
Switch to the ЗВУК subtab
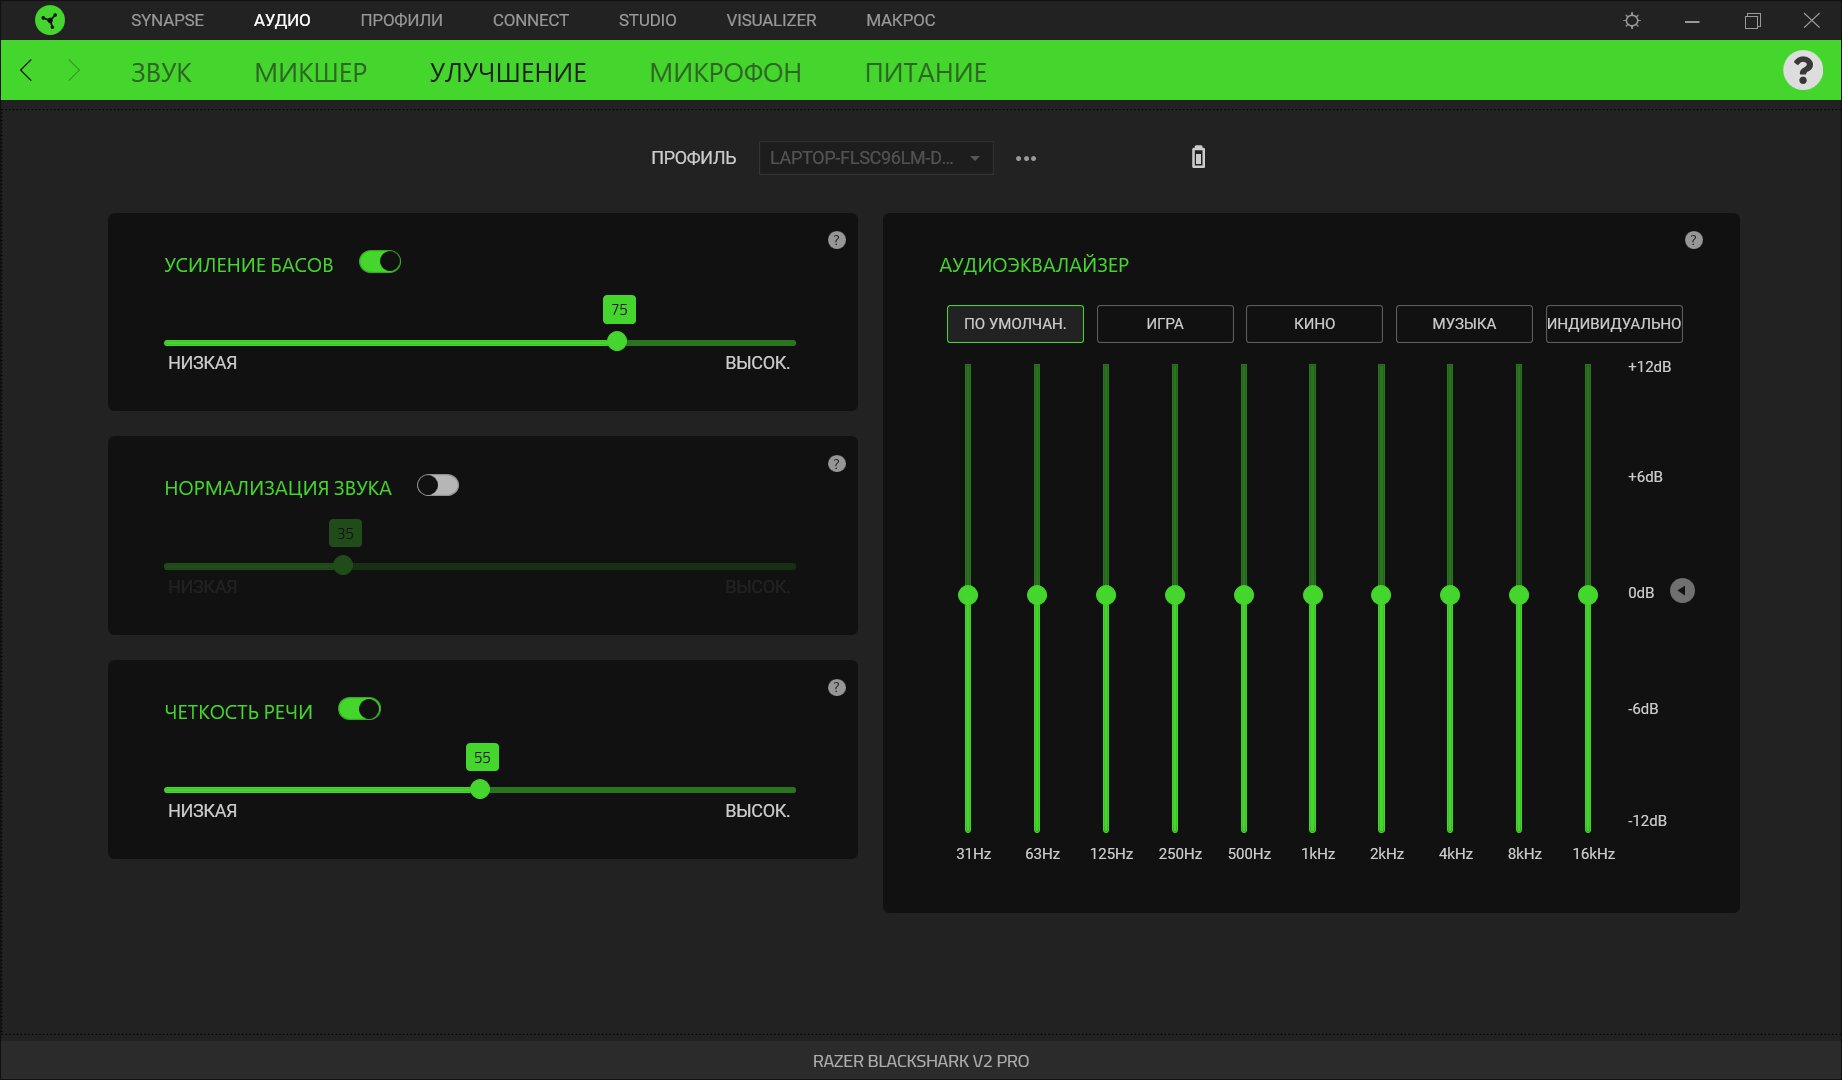(x=161, y=72)
